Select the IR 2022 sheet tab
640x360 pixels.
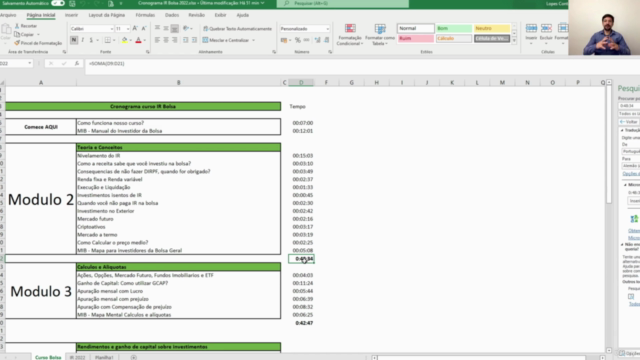(x=77, y=357)
